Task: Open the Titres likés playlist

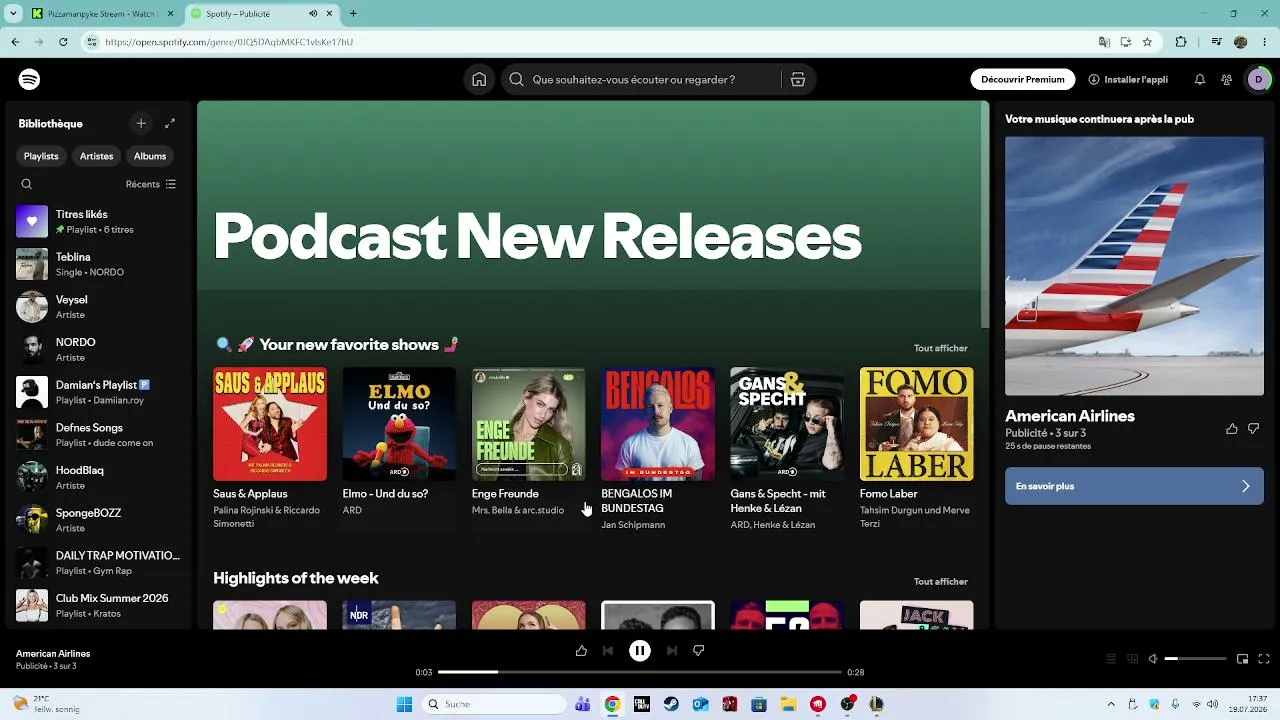Action: [98, 222]
